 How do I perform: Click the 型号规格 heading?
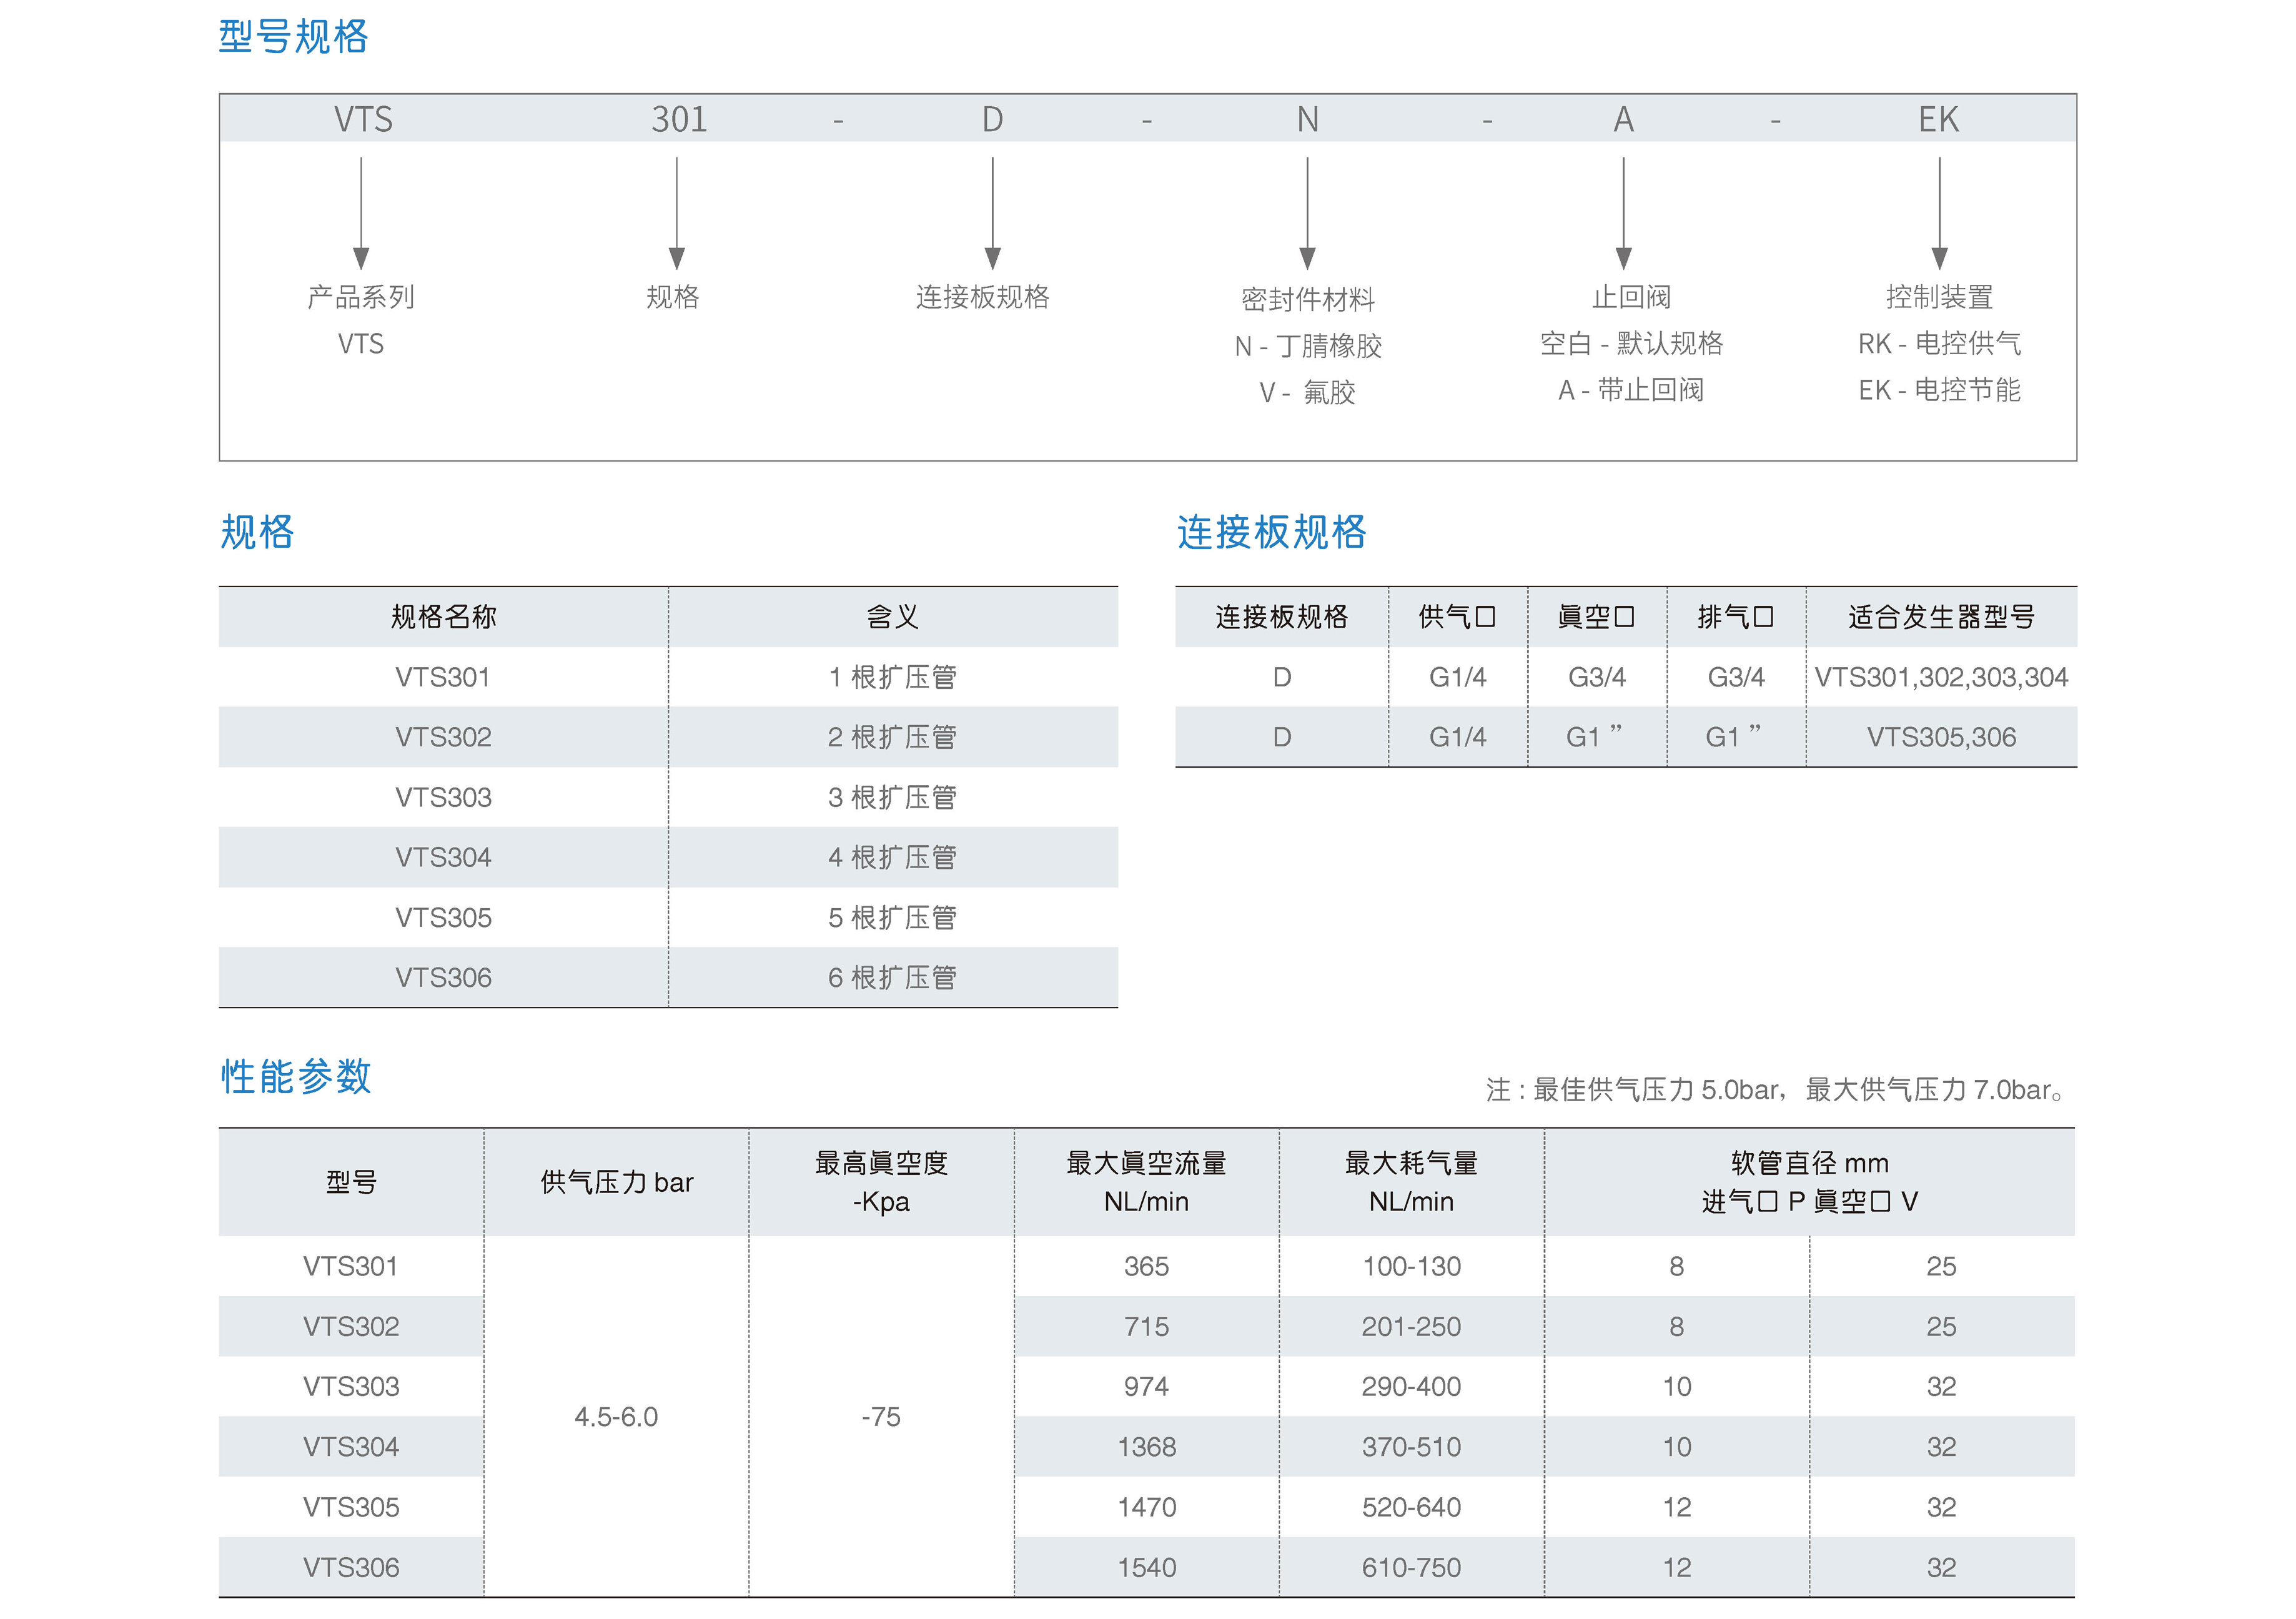coord(293,37)
